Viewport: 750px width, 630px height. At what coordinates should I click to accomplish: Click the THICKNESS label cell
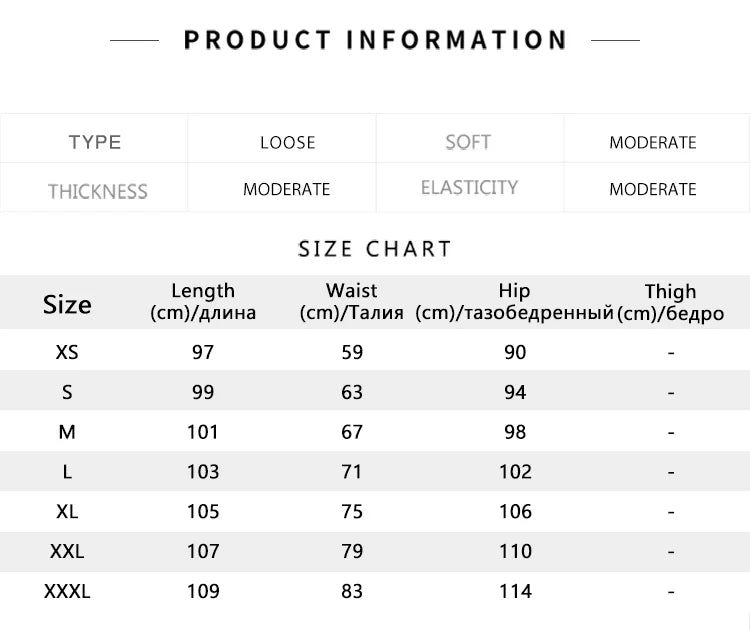97,190
